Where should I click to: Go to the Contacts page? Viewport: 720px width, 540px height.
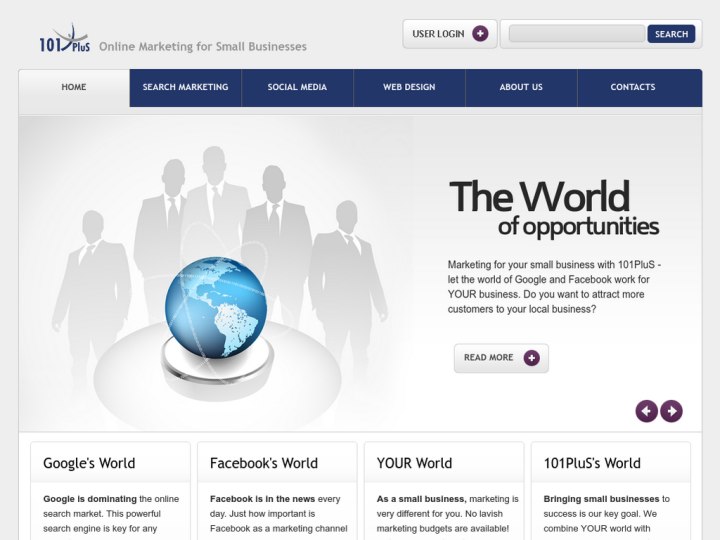633,88
